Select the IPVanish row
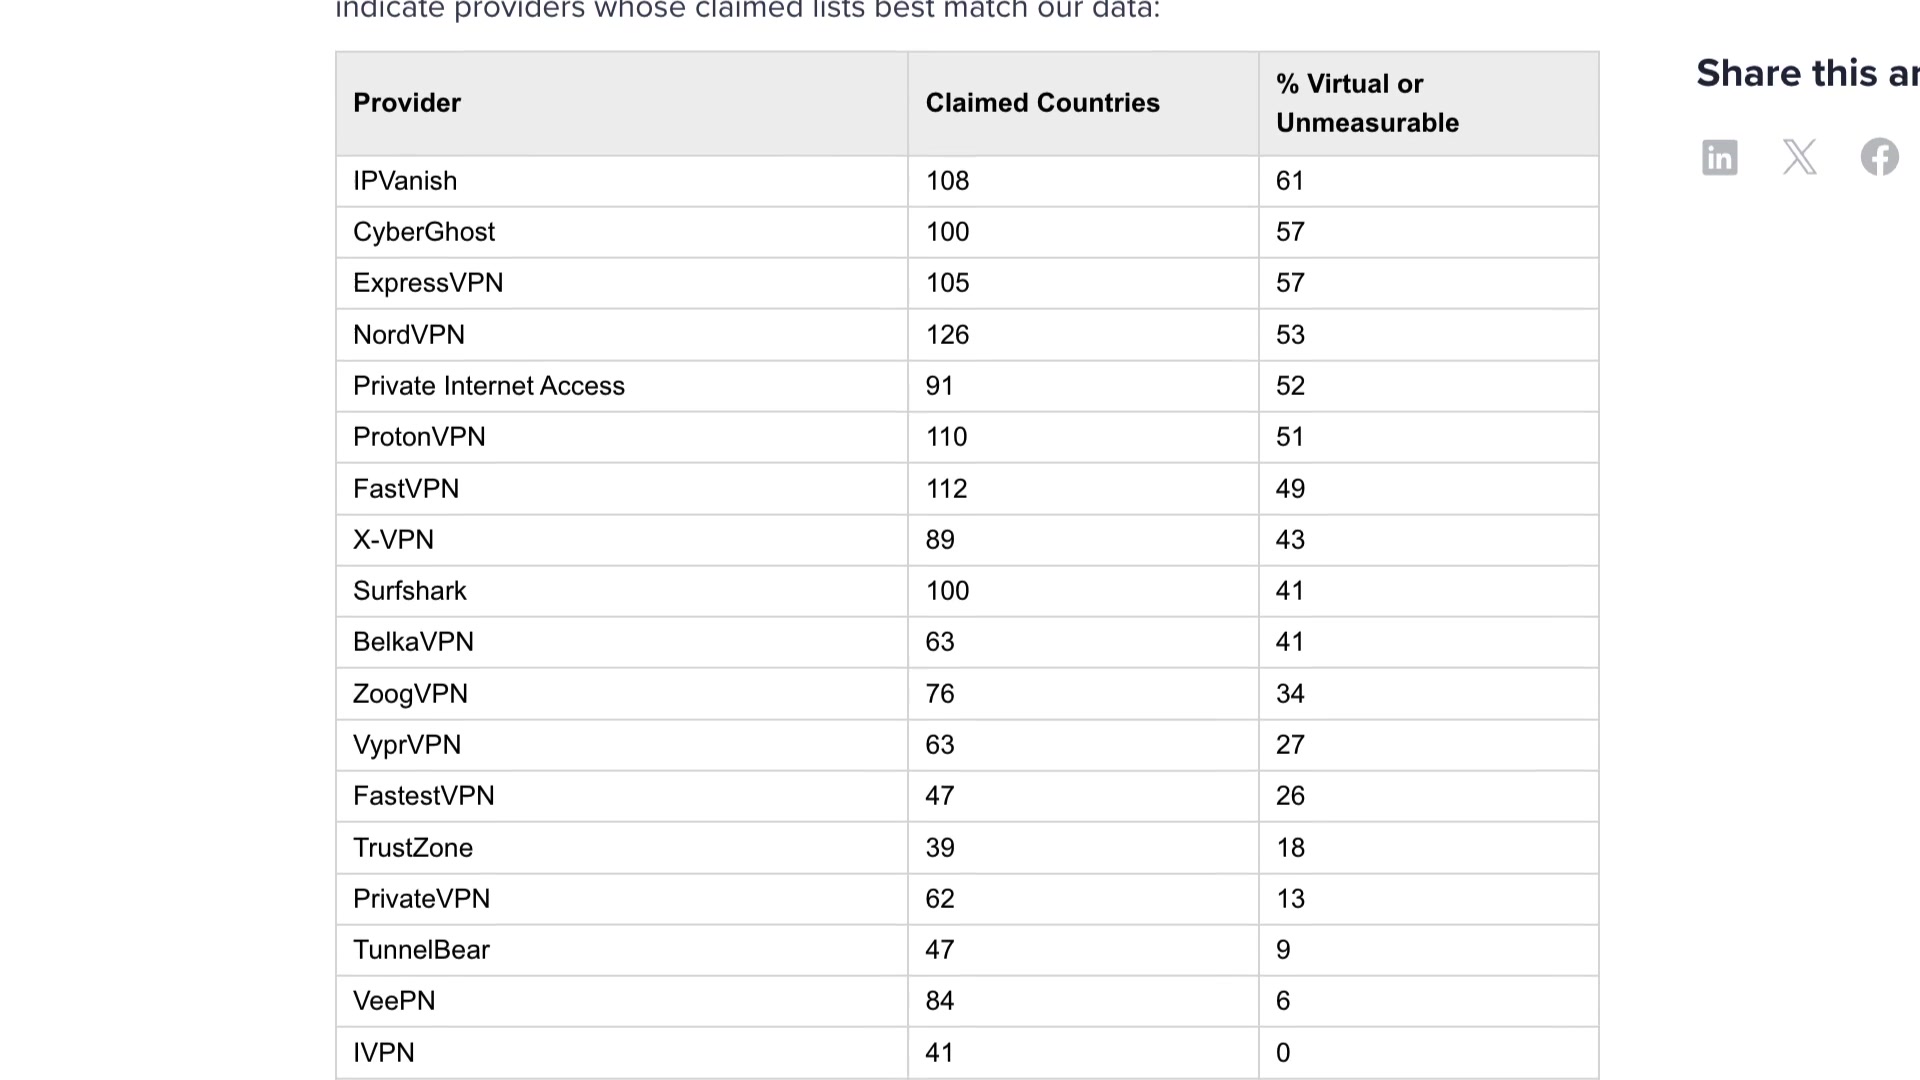Image resolution: width=1920 pixels, height=1080 pixels. pyautogui.click(x=404, y=181)
